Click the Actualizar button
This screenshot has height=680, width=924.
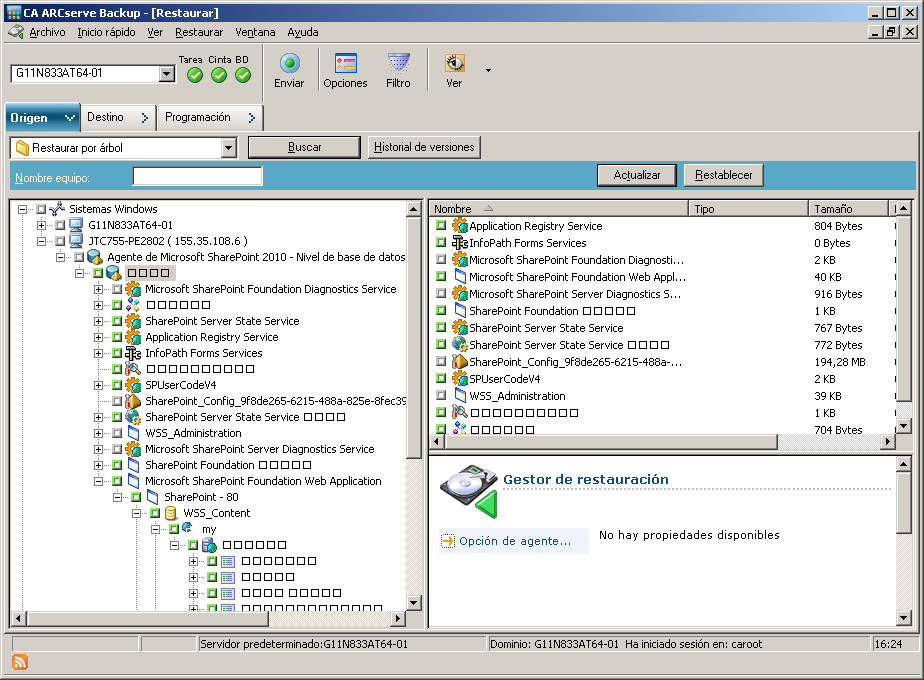pos(637,175)
